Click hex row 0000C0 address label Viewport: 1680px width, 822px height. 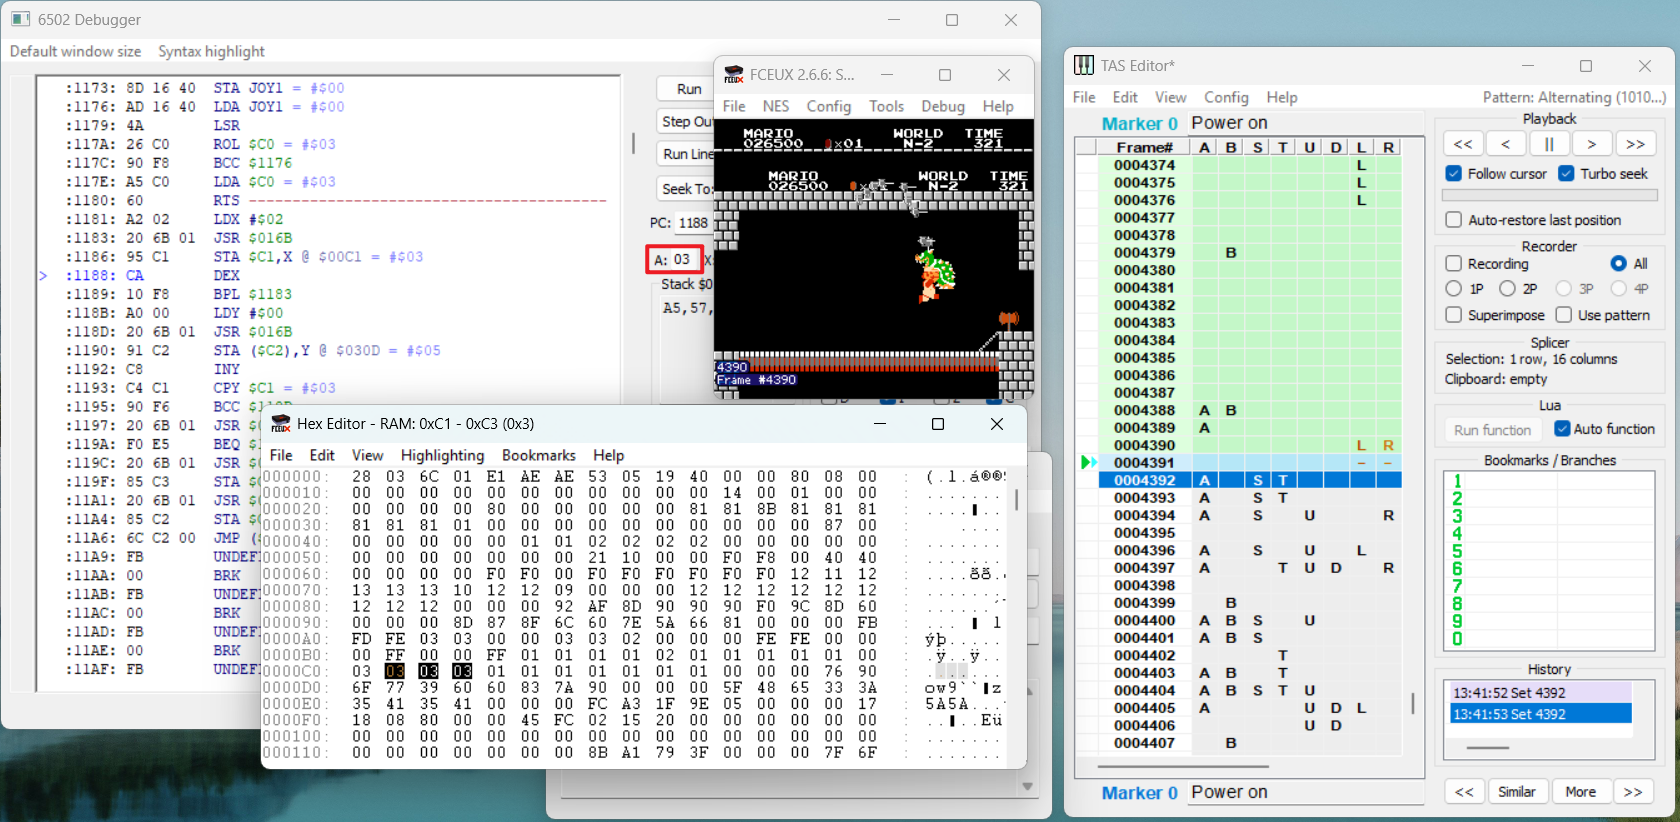[x=293, y=672]
